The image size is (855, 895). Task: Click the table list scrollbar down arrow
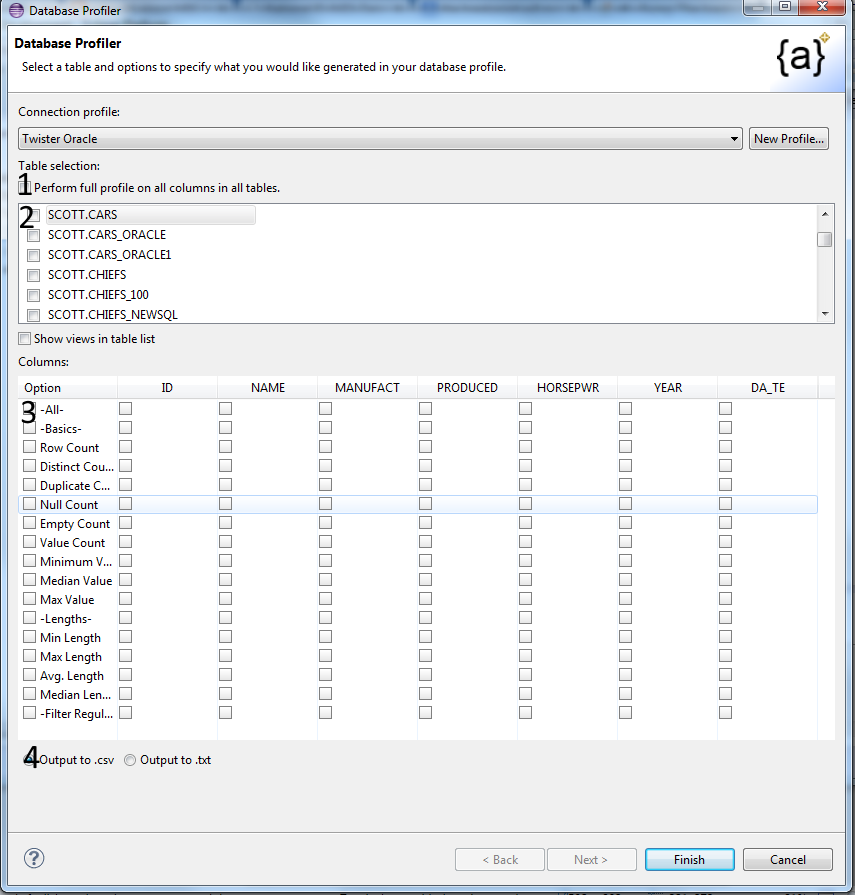coord(824,315)
